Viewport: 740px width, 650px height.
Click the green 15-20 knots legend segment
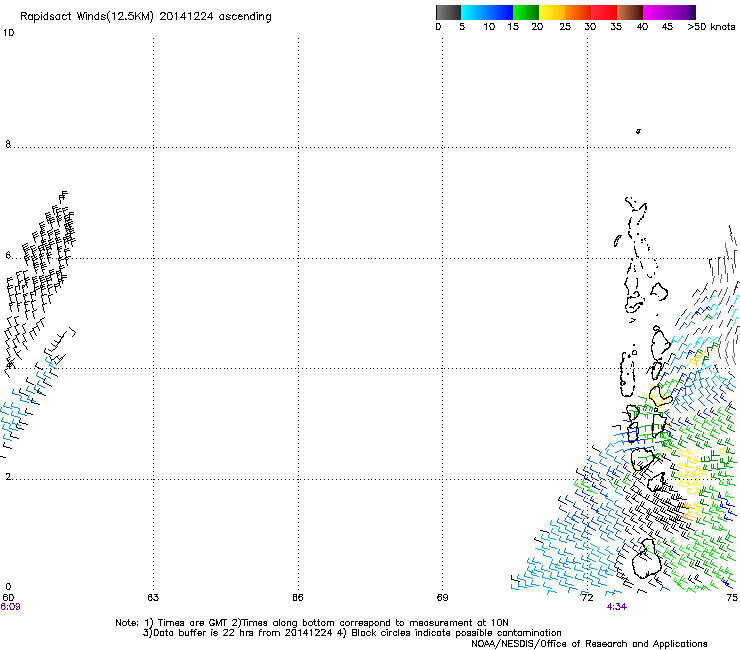526,12
